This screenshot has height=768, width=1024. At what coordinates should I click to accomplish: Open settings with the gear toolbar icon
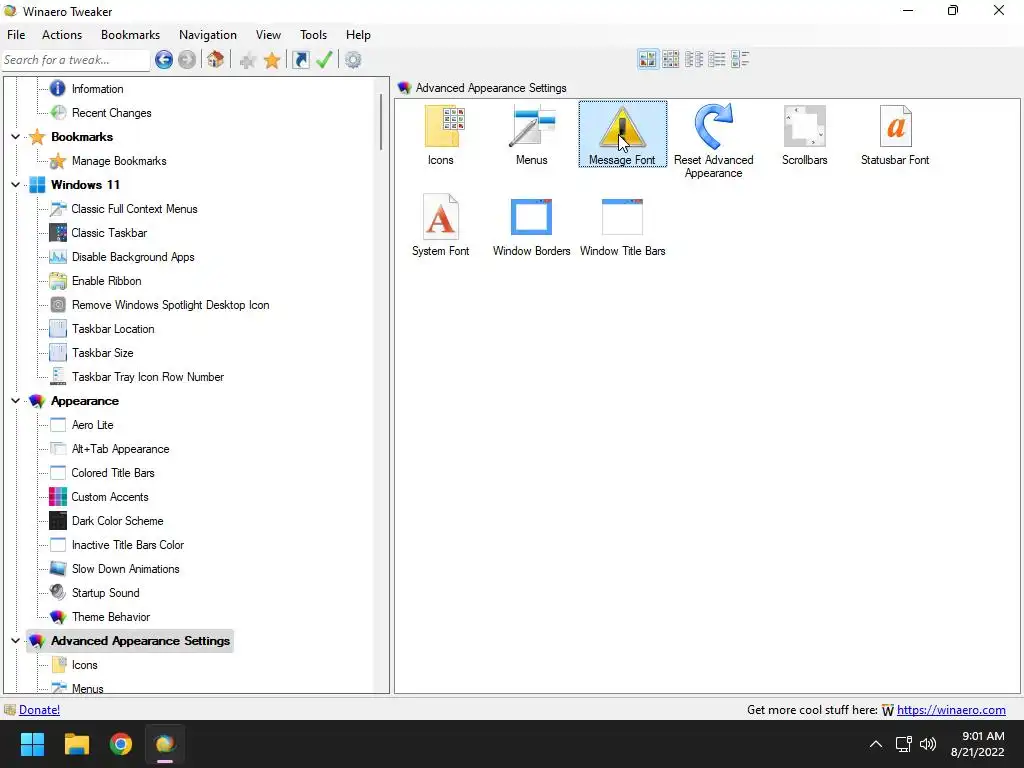pyautogui.click(x=353, y=60)
